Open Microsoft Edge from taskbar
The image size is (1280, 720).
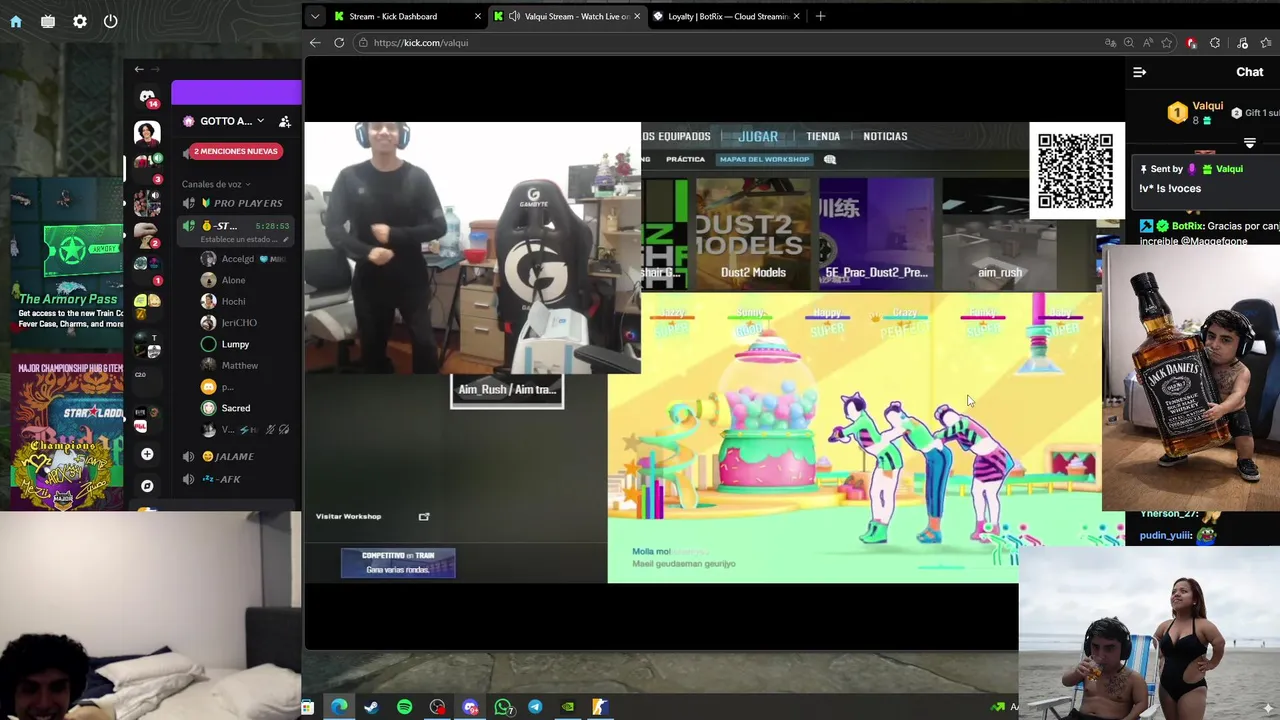coord(339,707)
